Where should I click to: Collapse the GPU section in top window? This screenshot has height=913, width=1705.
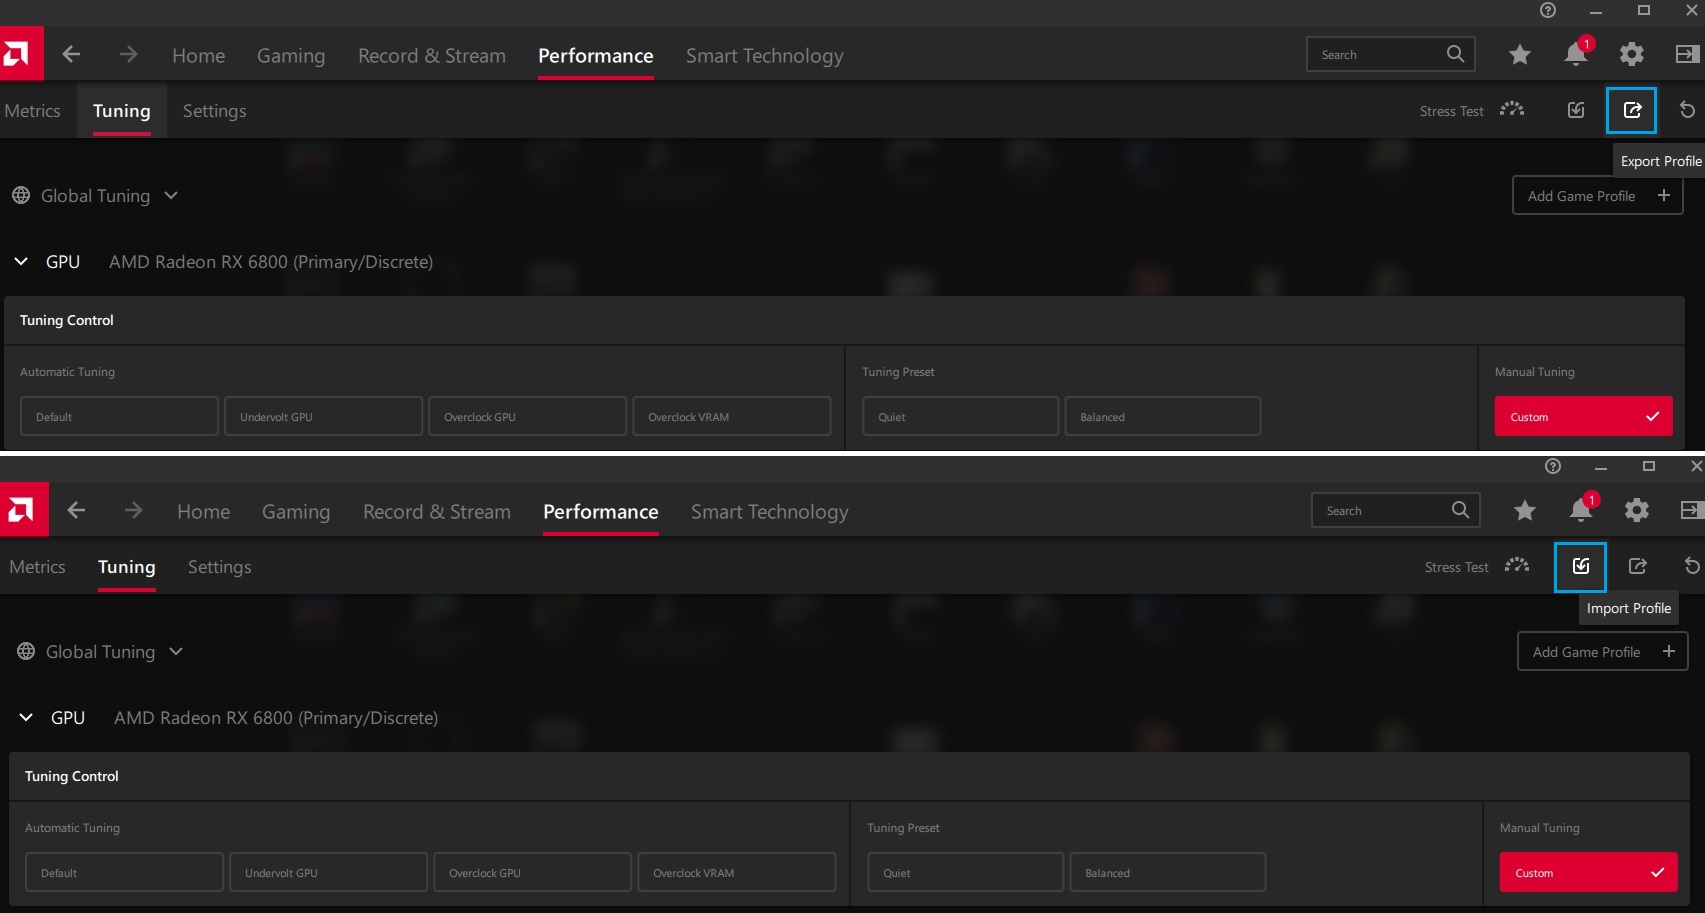(21, 261)
